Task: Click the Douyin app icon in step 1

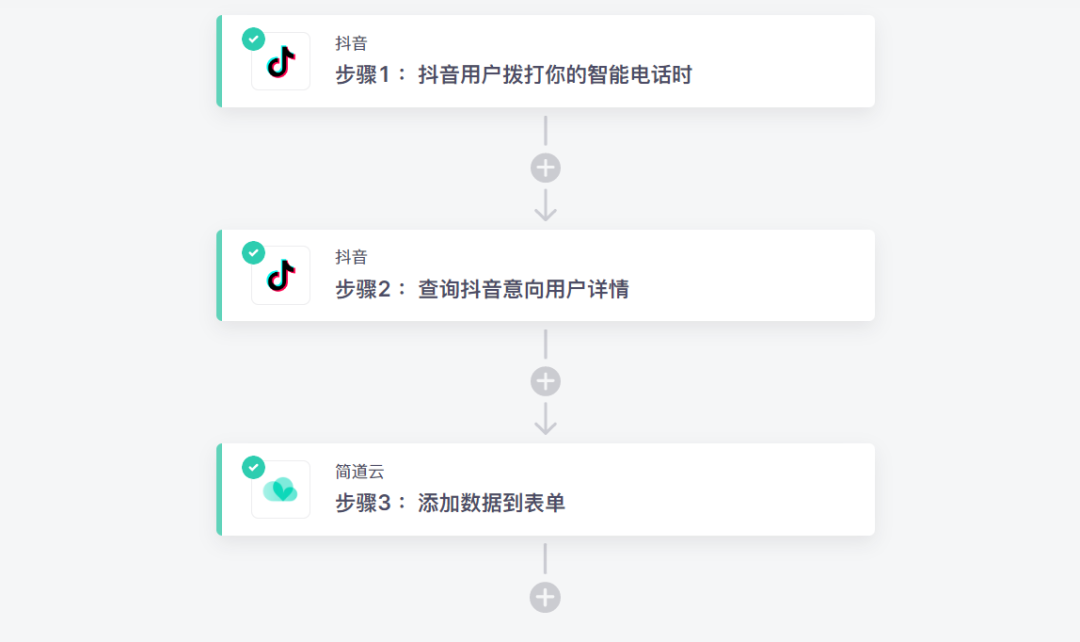Action: (281, 62)
